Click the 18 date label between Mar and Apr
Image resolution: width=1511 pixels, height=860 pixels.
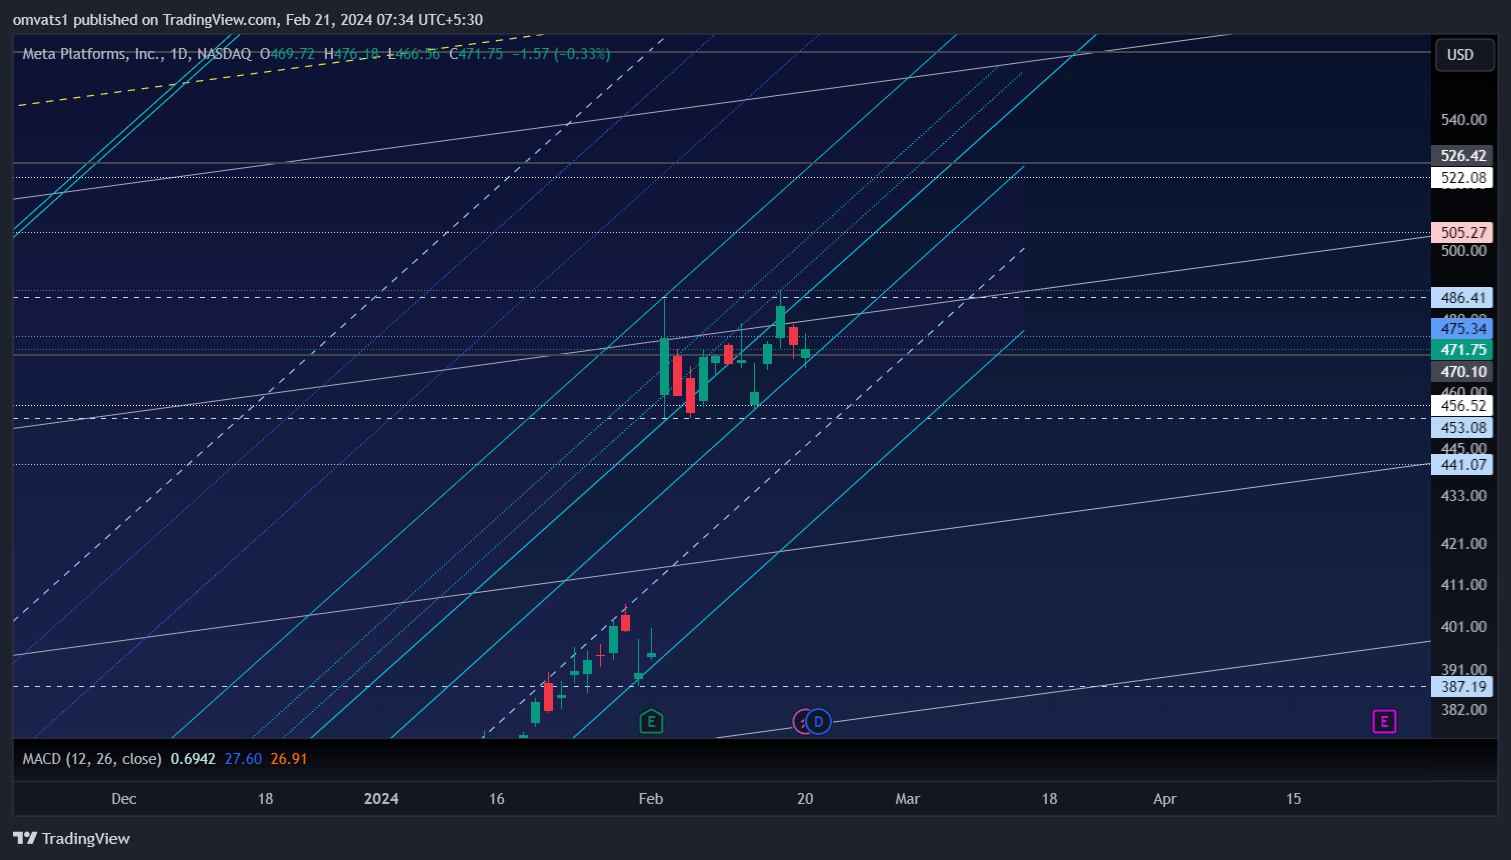pos(1049,799)
